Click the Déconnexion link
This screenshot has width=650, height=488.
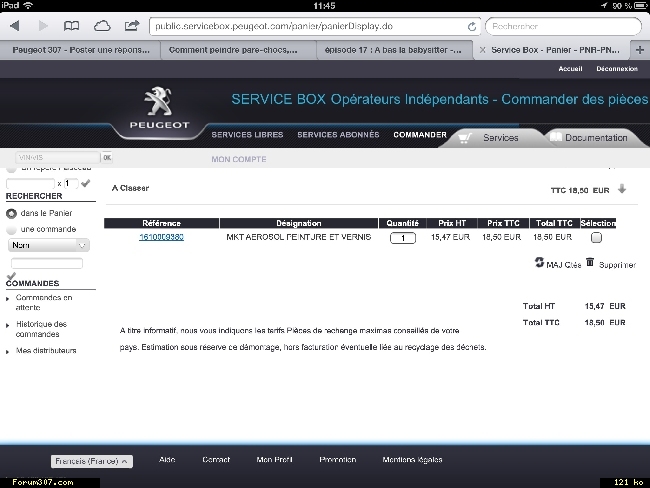[617, 69]
